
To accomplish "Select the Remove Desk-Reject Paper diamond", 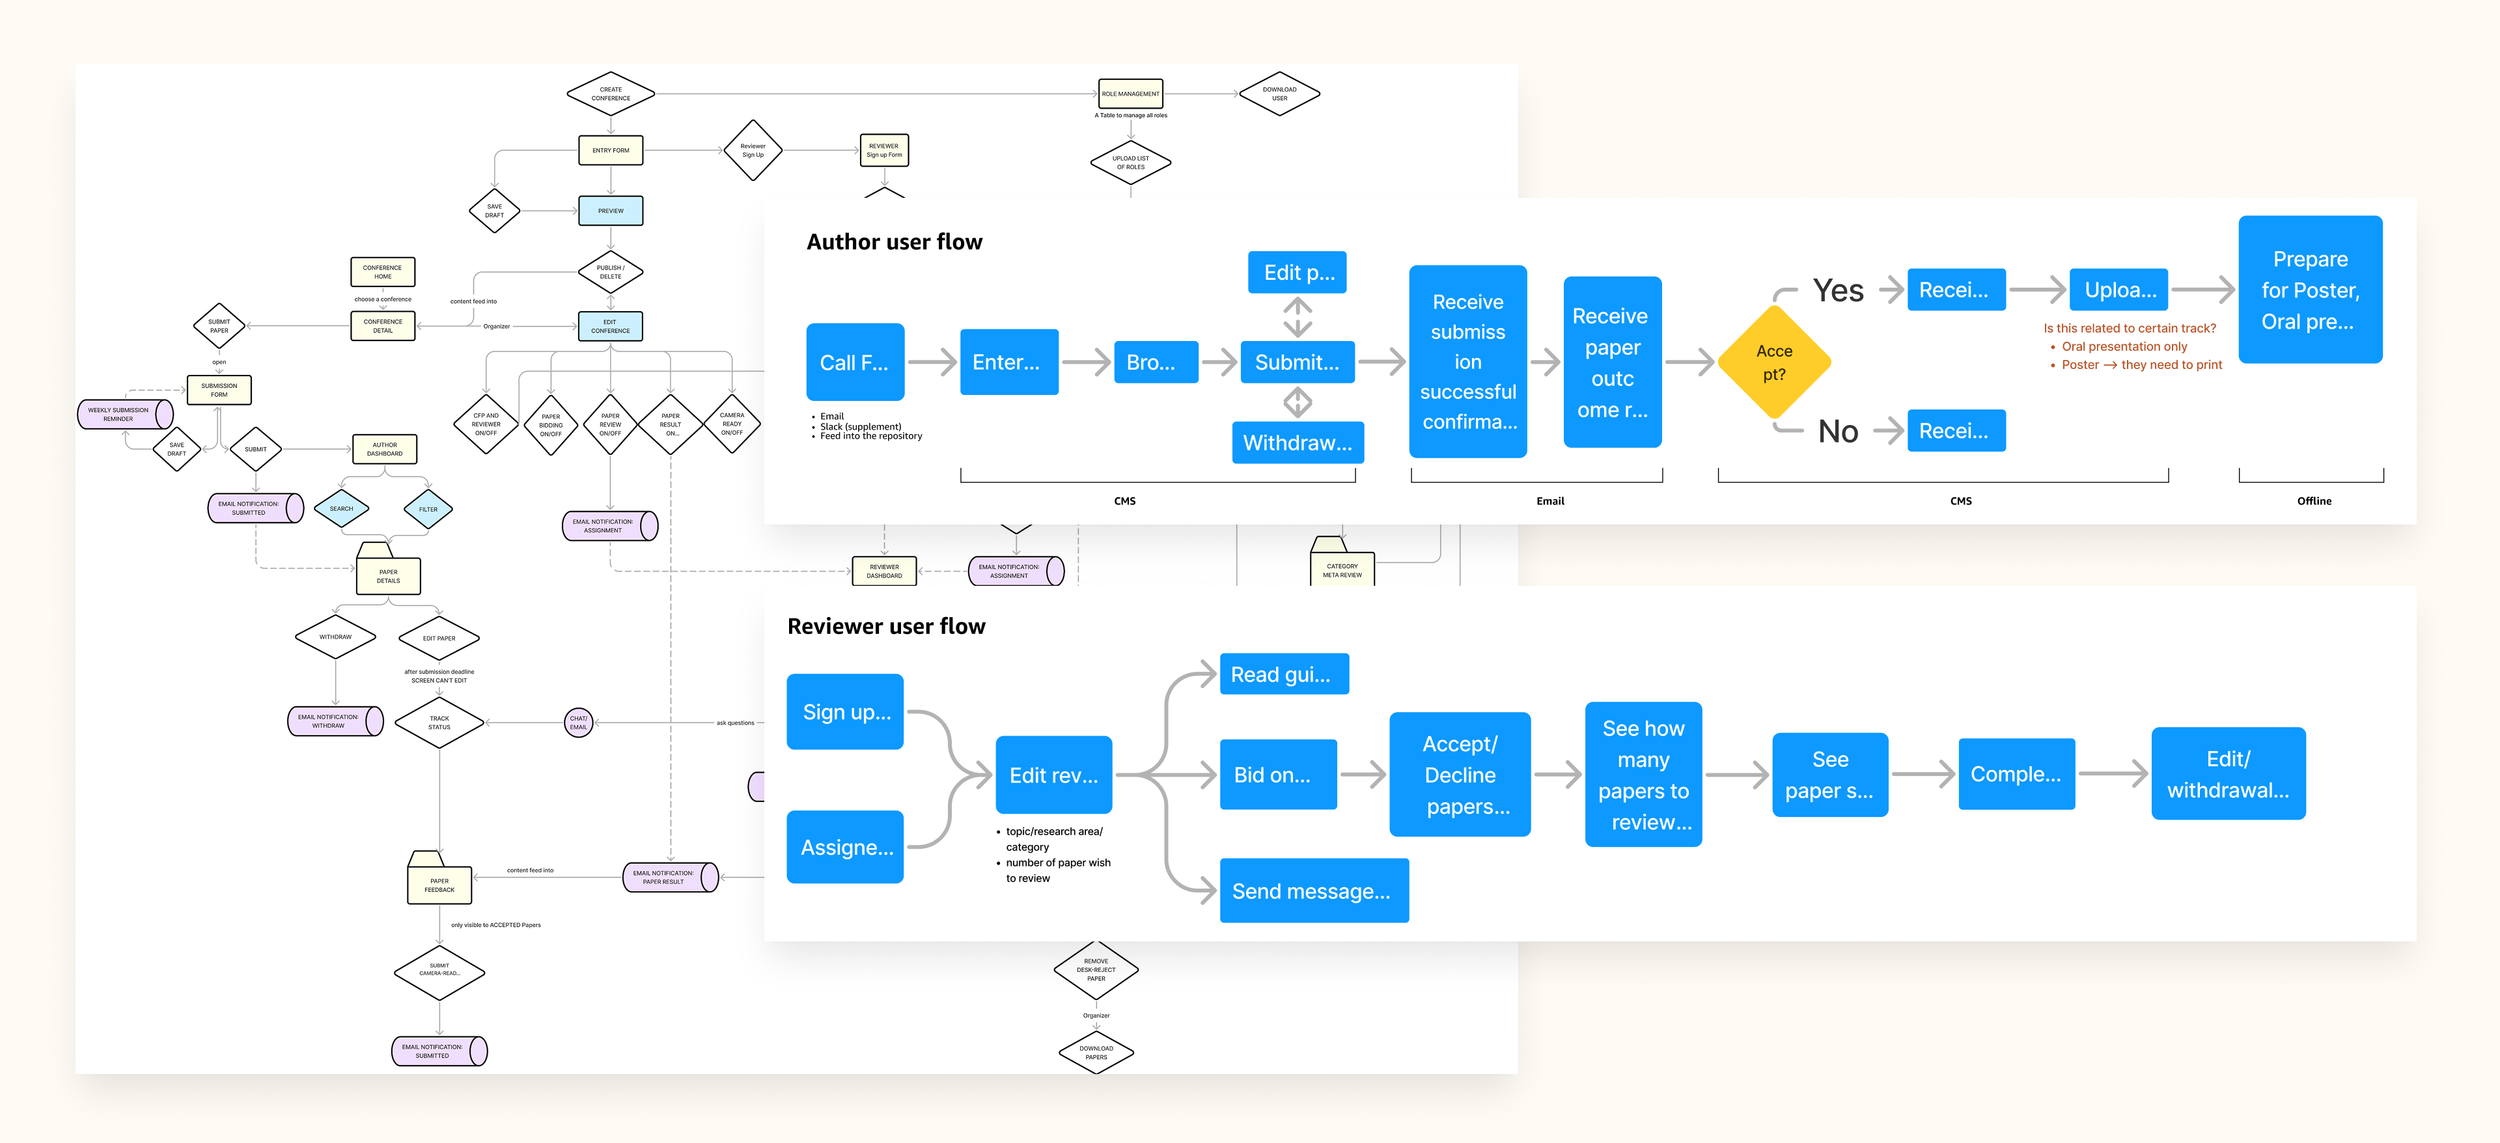I will pos(1096,970).
